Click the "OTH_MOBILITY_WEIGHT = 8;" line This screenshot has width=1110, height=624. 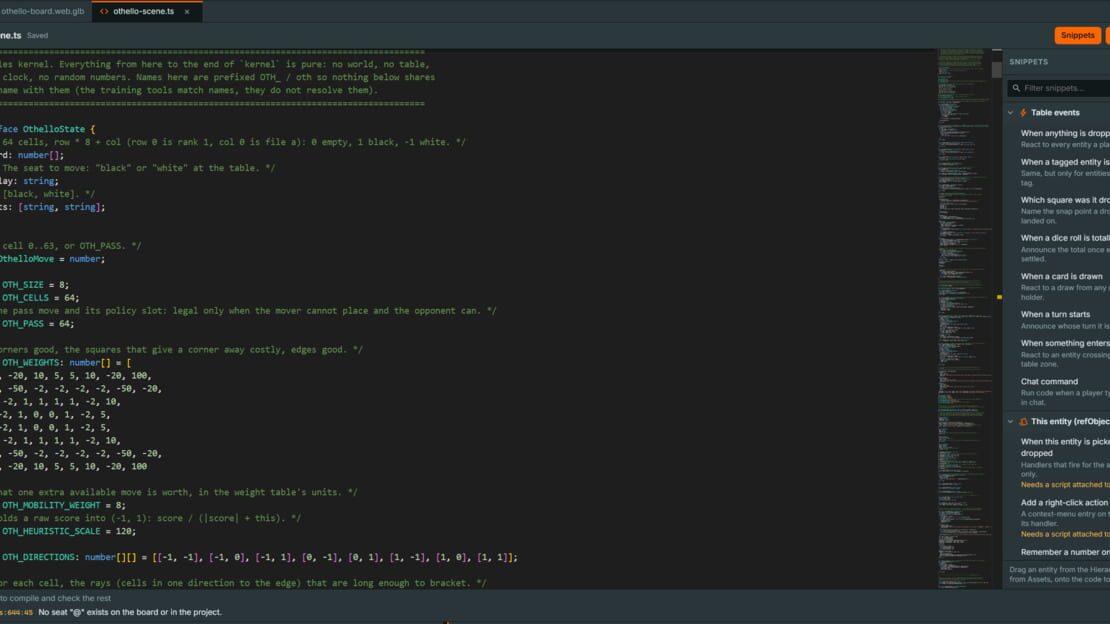pos(63,505)
